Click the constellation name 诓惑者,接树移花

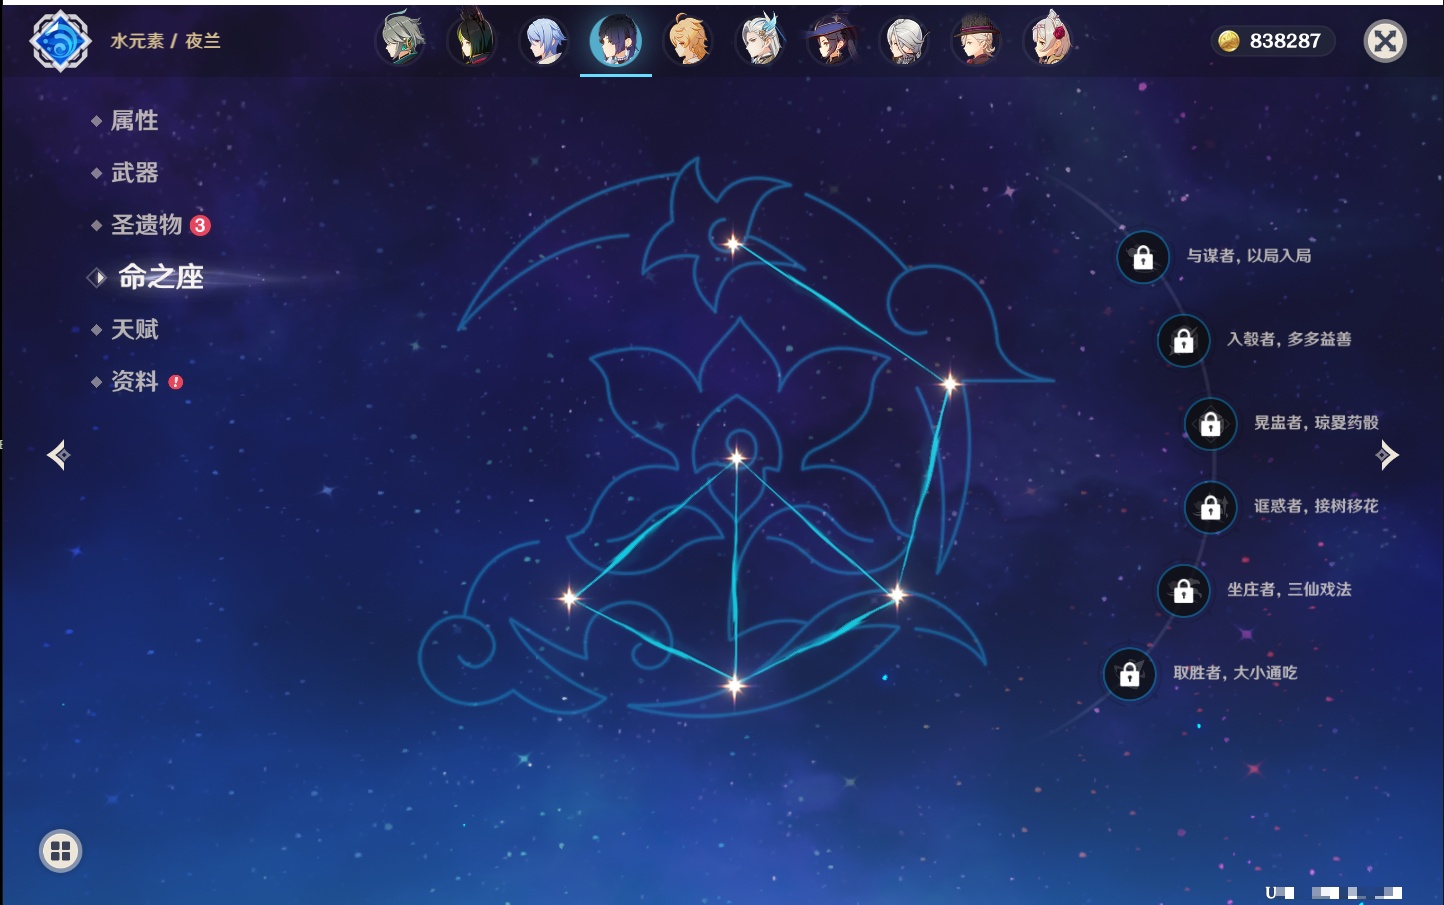pos(1316,506)
